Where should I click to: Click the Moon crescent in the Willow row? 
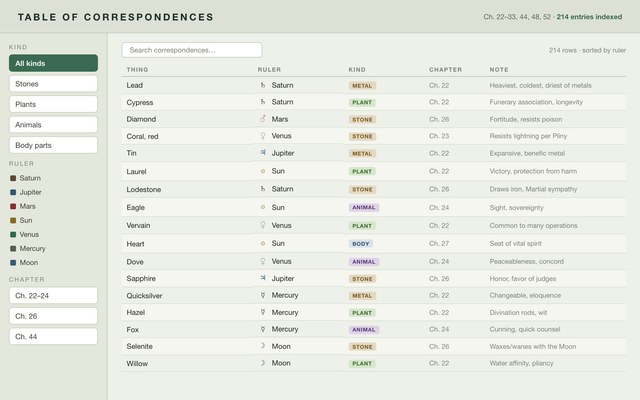(263, 363)
